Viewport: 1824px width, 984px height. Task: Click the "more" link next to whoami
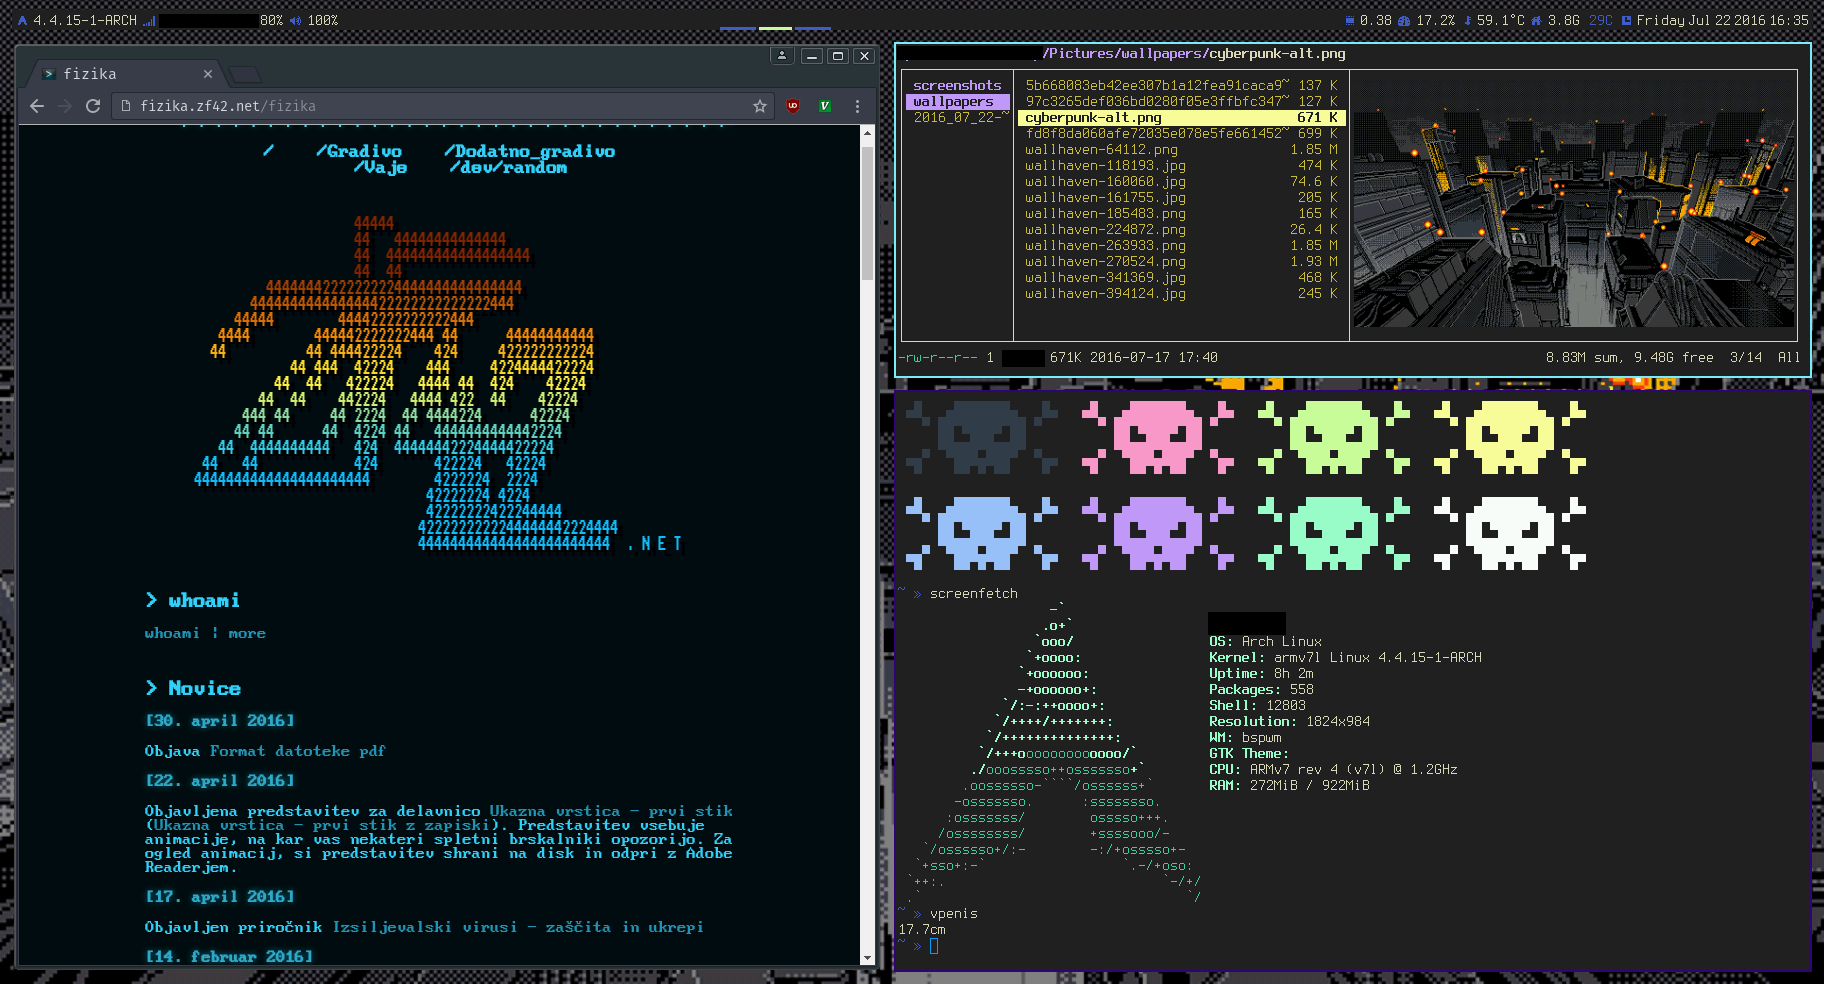tap(247, 633)
